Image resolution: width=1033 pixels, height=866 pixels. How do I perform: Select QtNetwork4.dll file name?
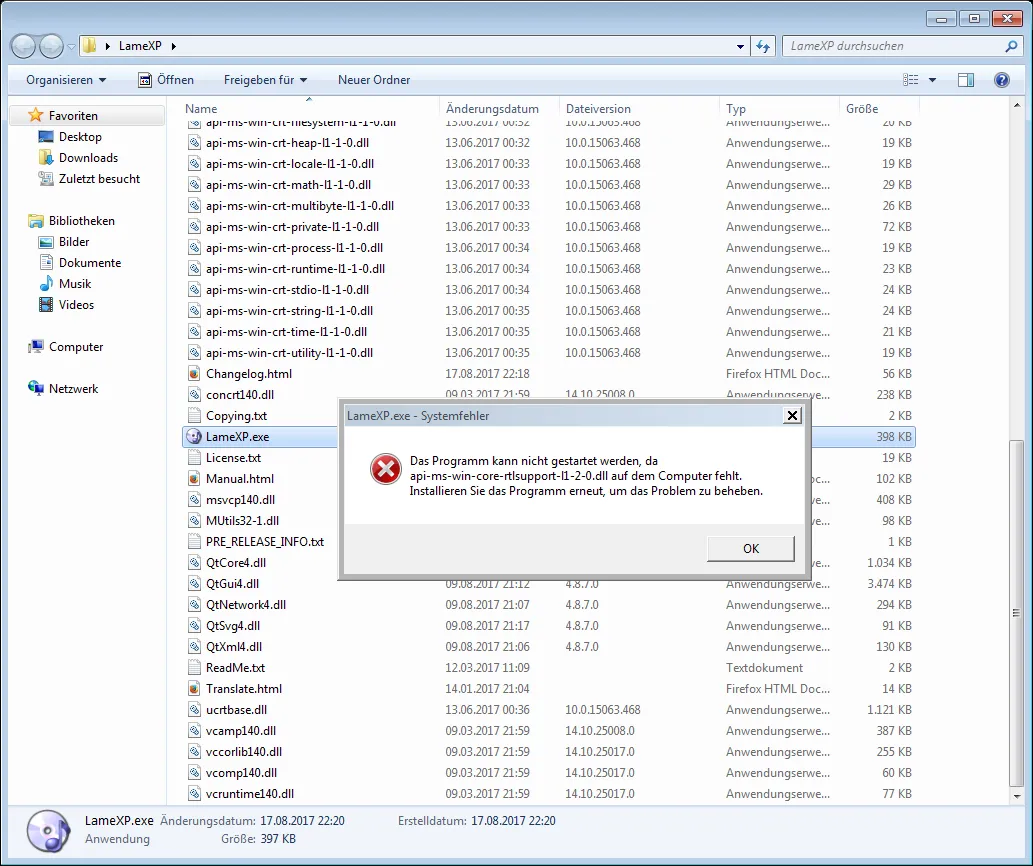246,605
